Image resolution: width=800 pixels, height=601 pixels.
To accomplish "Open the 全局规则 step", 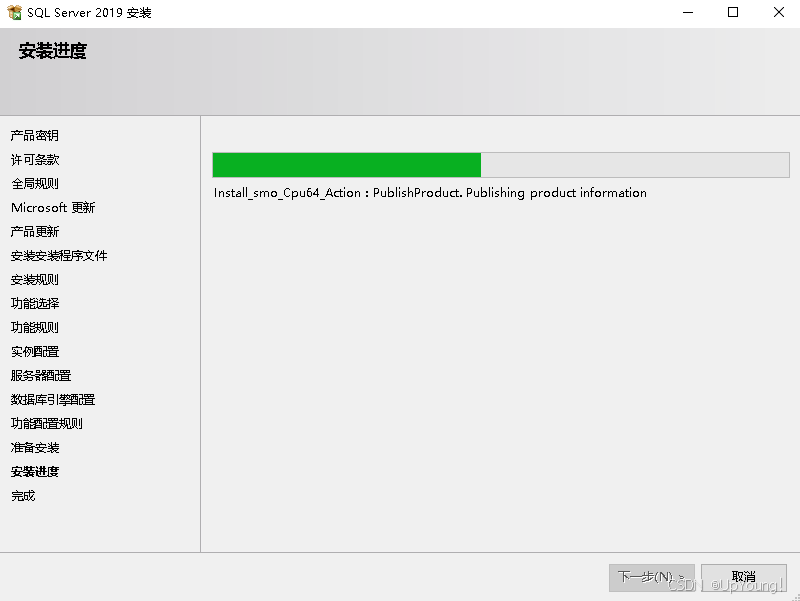I will click(x=35, y=184).
